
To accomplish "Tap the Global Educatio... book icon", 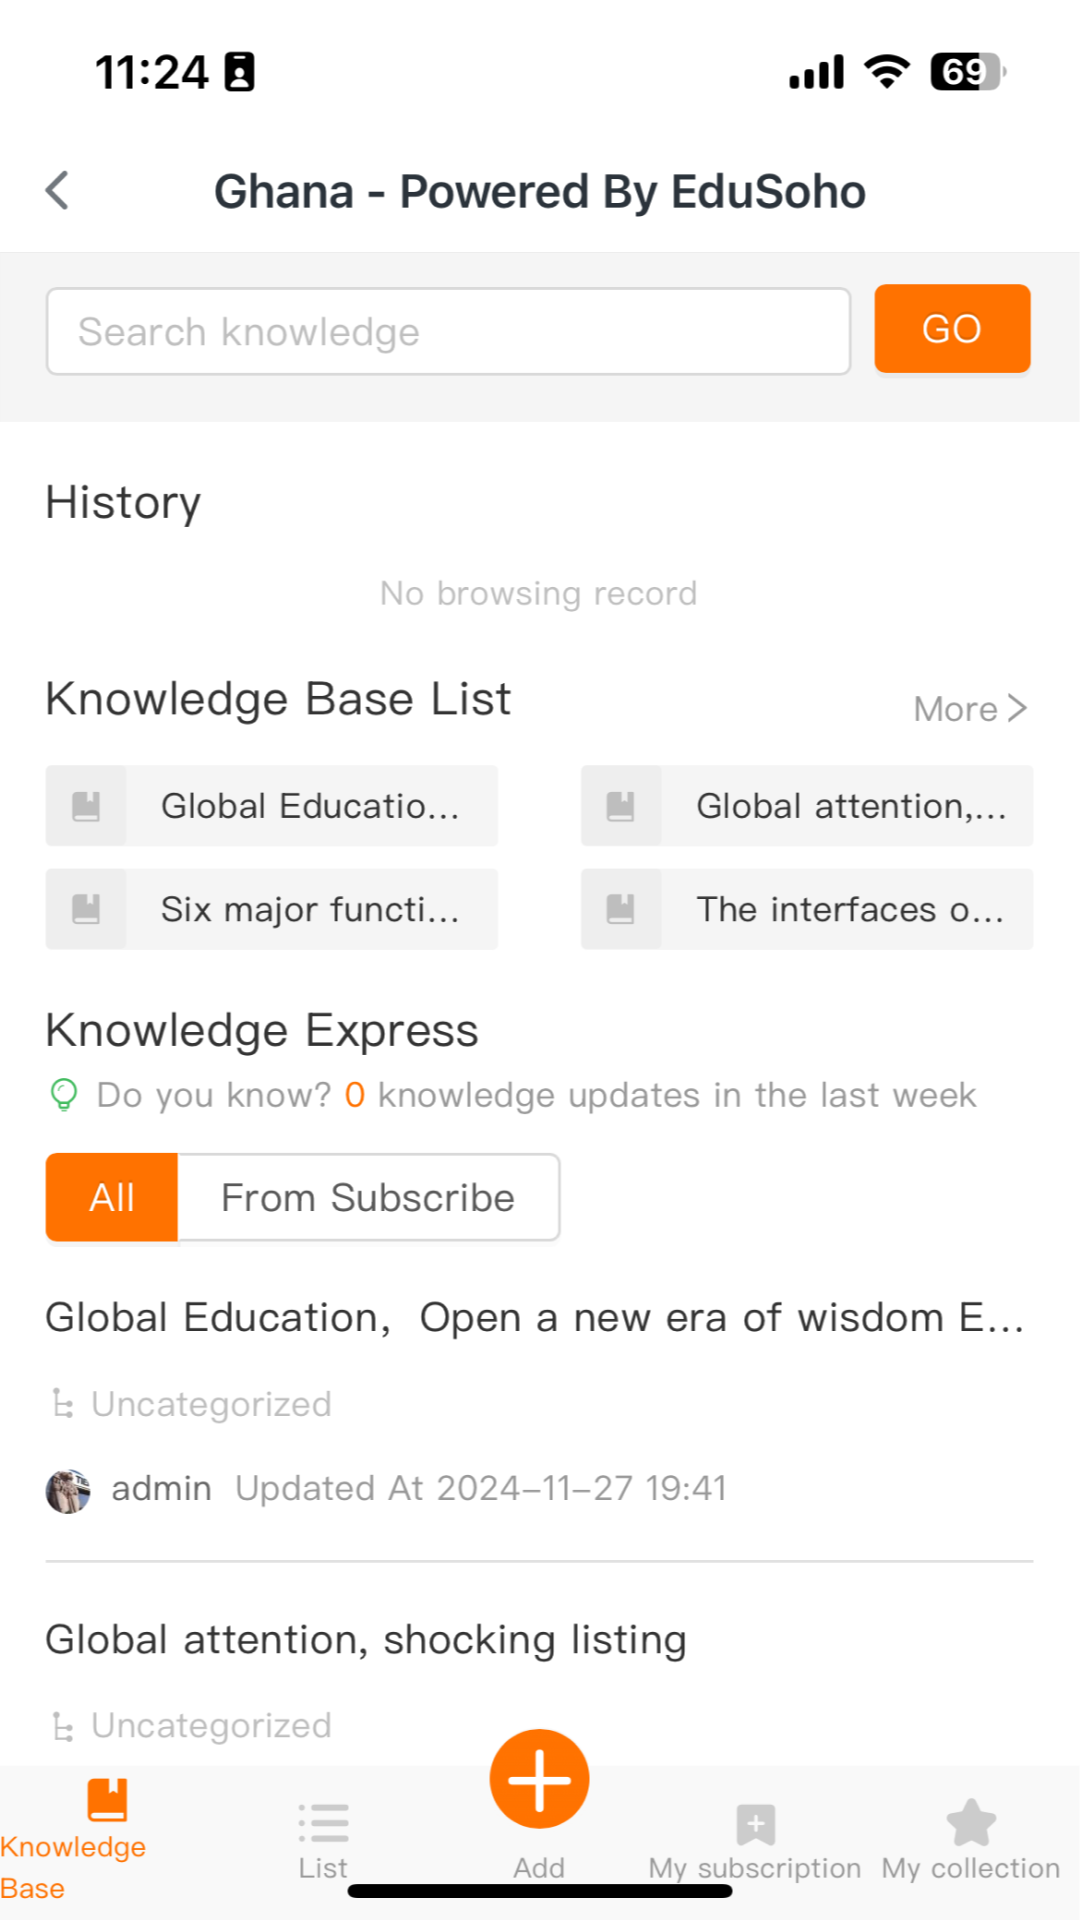I will pos(86,806).
